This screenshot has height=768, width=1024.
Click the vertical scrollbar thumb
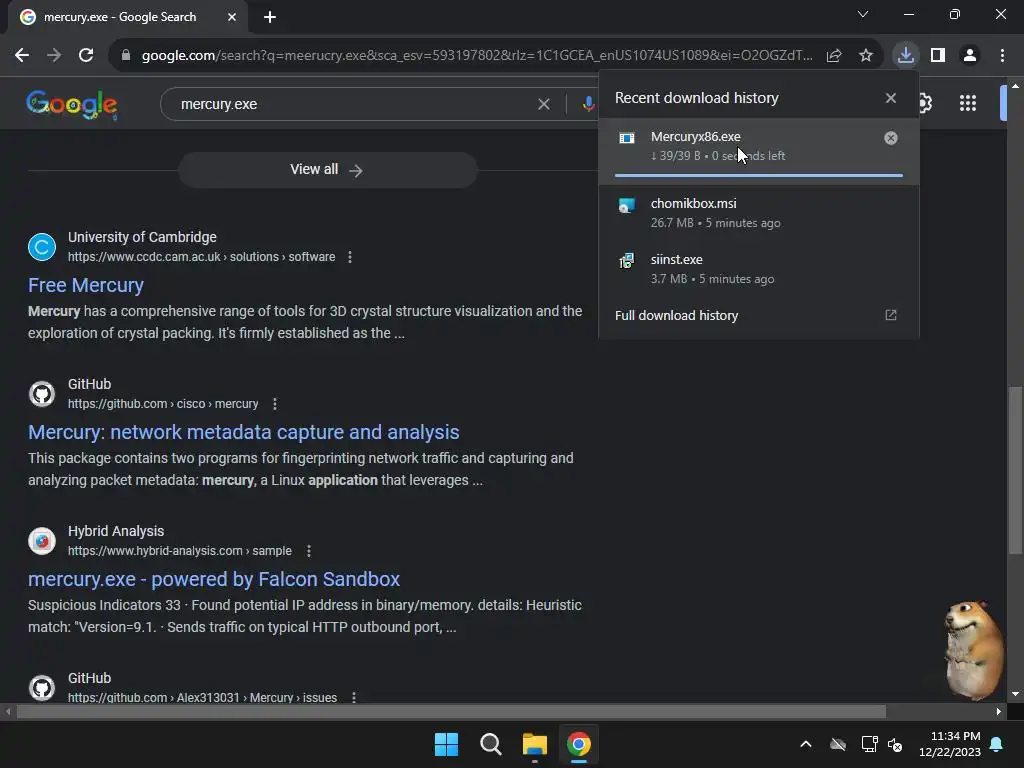[1015, 470]
